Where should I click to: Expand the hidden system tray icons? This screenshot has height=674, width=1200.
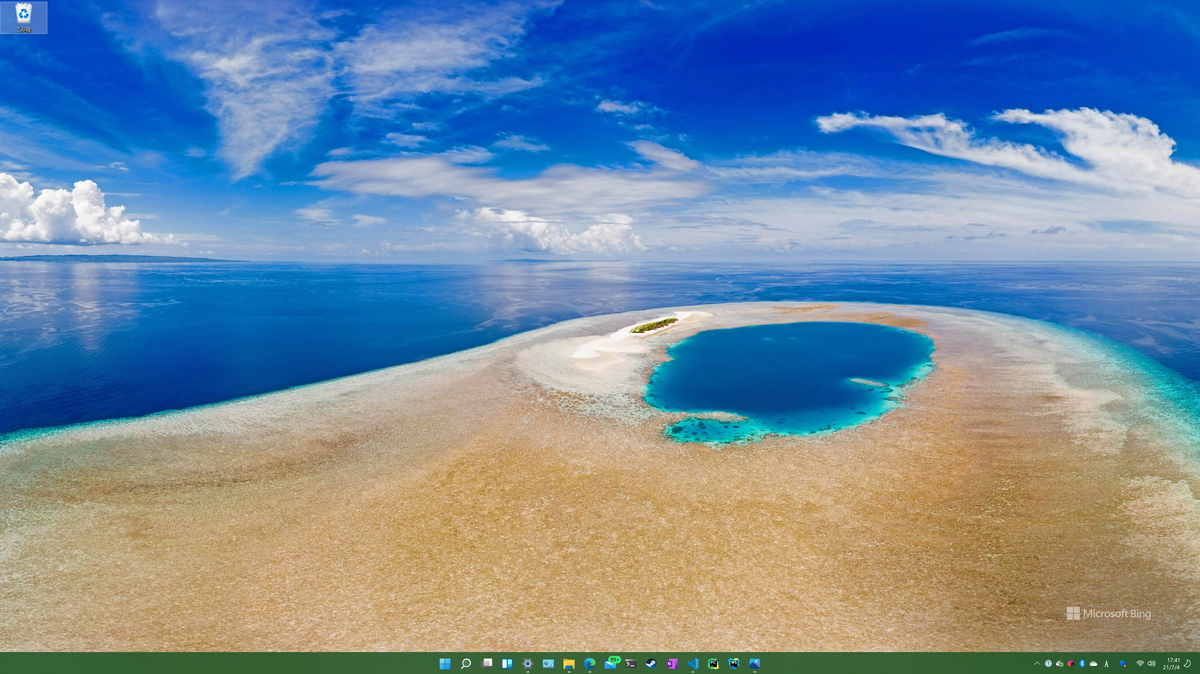click(x=1037, y=663)
